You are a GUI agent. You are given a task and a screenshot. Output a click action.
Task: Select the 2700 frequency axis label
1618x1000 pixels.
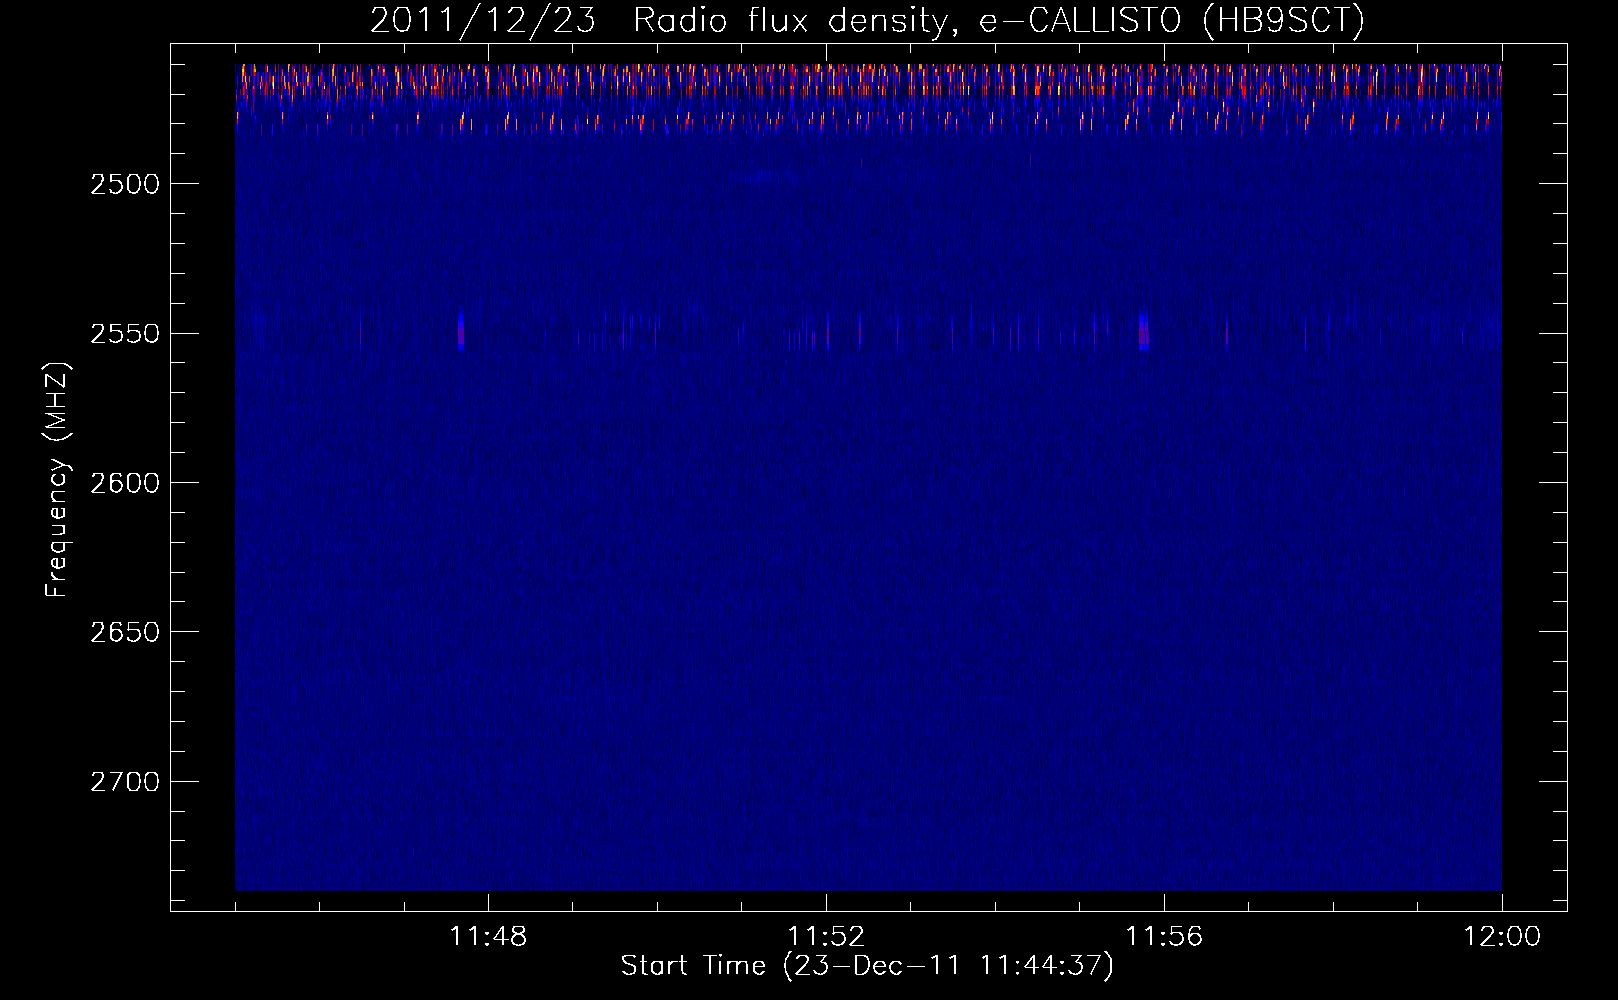click(125, 782)
